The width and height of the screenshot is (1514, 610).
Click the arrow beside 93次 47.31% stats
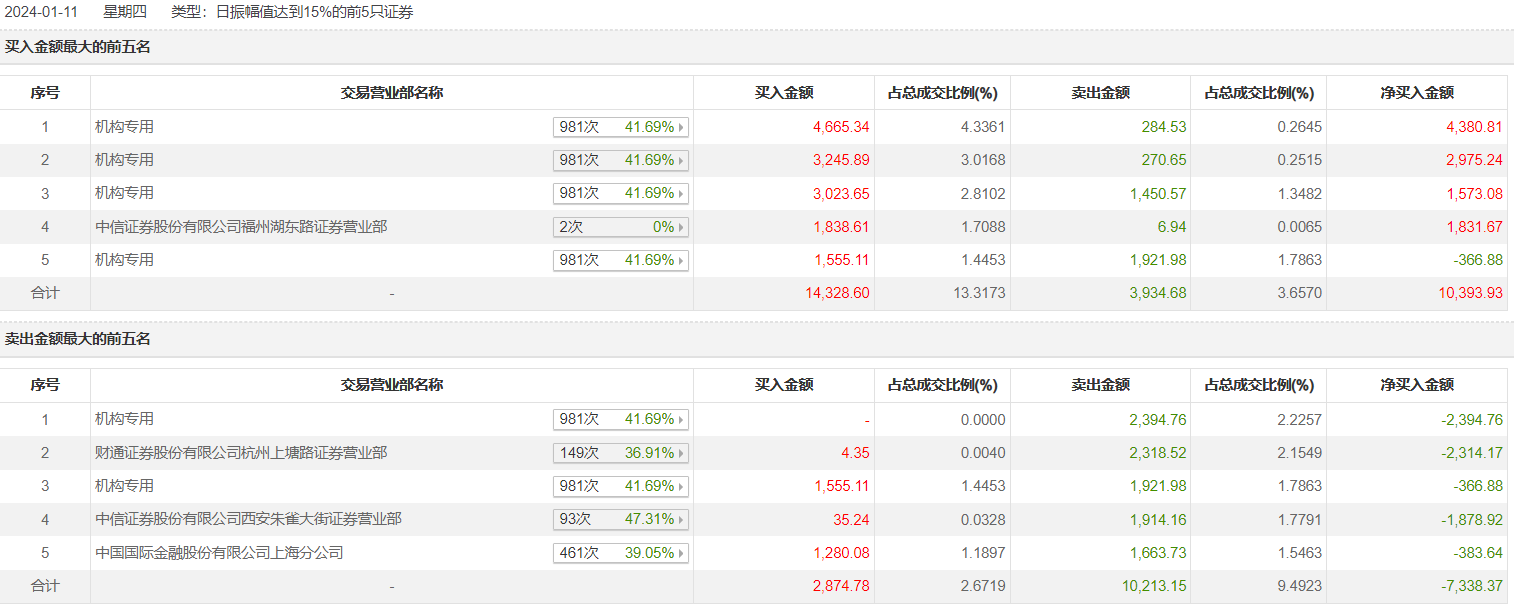(x=682, y=520)
